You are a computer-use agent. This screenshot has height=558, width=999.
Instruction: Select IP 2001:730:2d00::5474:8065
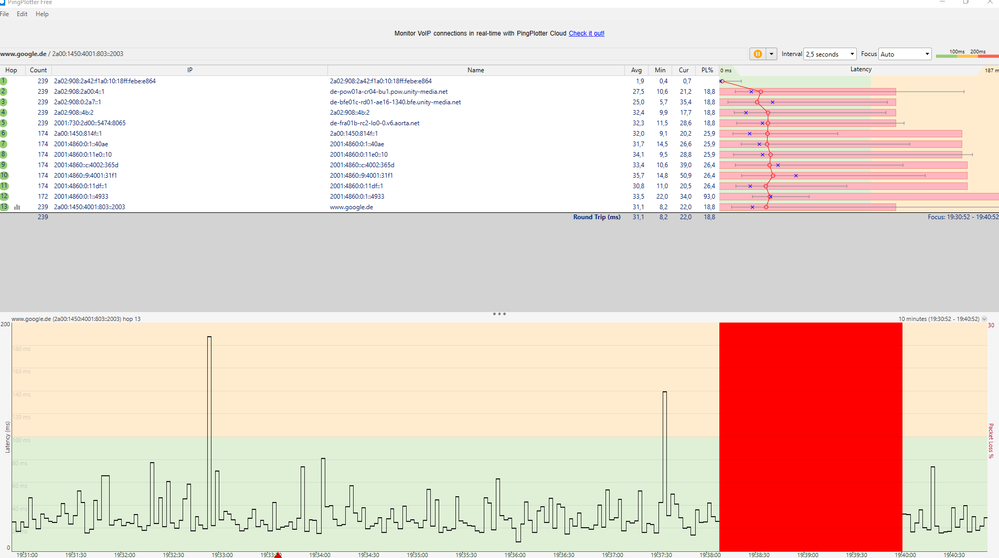pyautogui.click(x=90, y=123)
